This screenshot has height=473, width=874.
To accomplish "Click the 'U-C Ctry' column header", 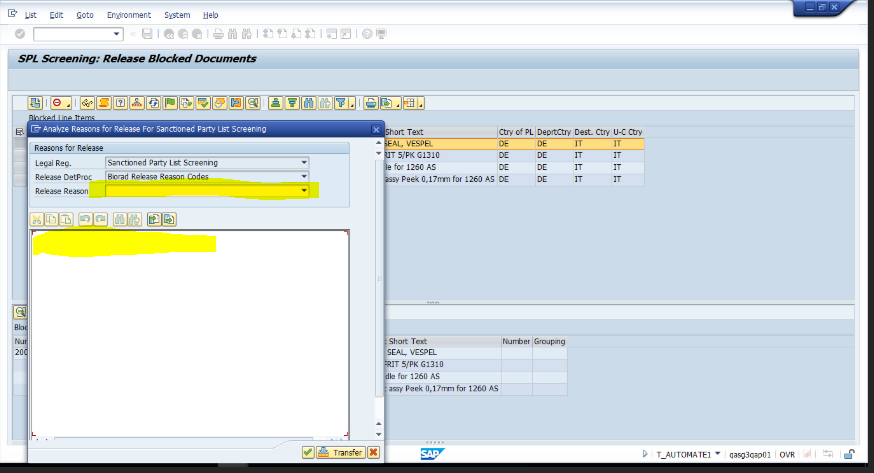I will pos(628,132).
